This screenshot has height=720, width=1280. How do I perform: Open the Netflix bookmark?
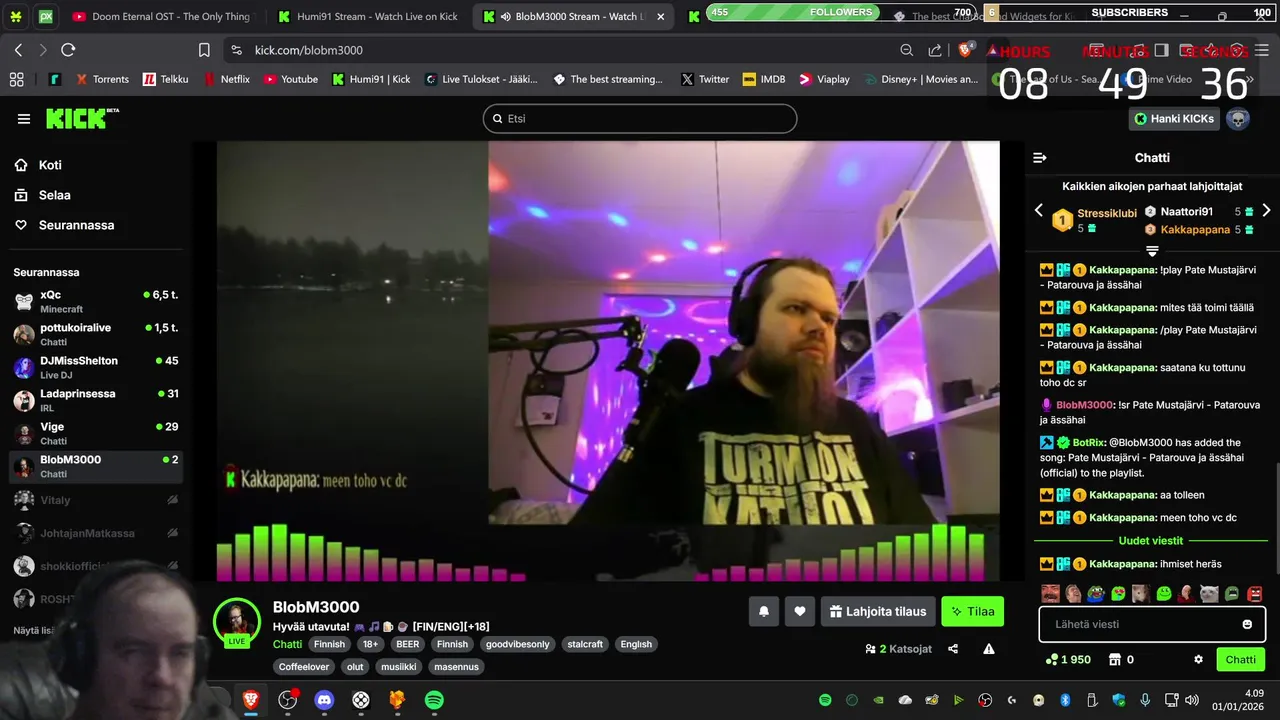click(x=226, y=79)
